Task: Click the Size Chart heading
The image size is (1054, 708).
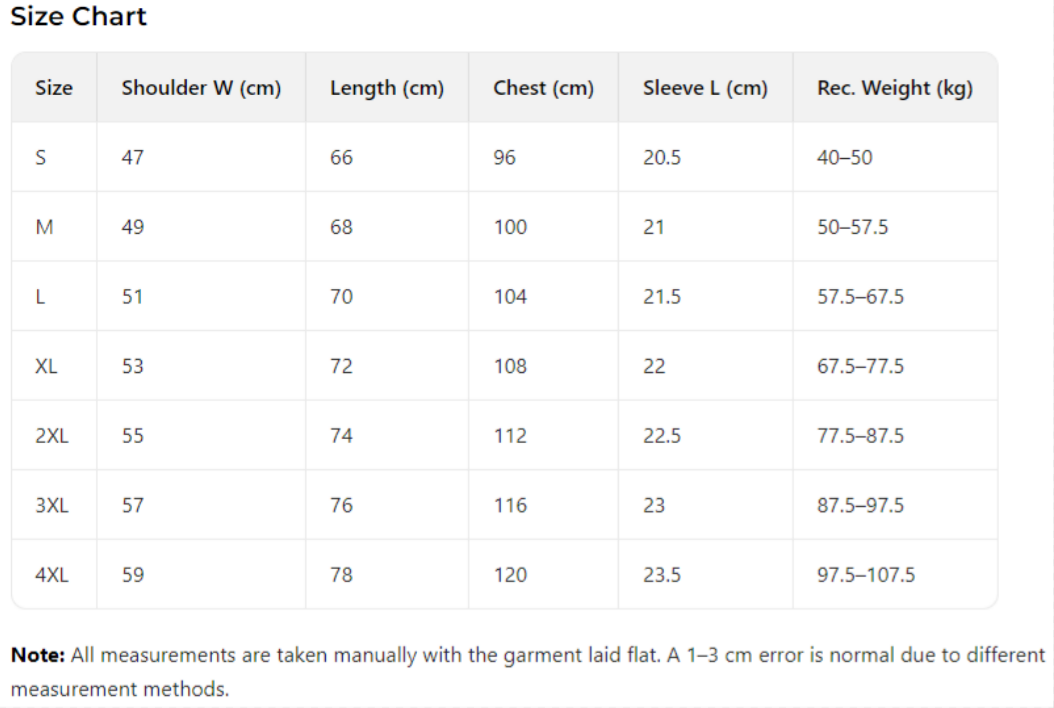Action: (x=78, y=17)
